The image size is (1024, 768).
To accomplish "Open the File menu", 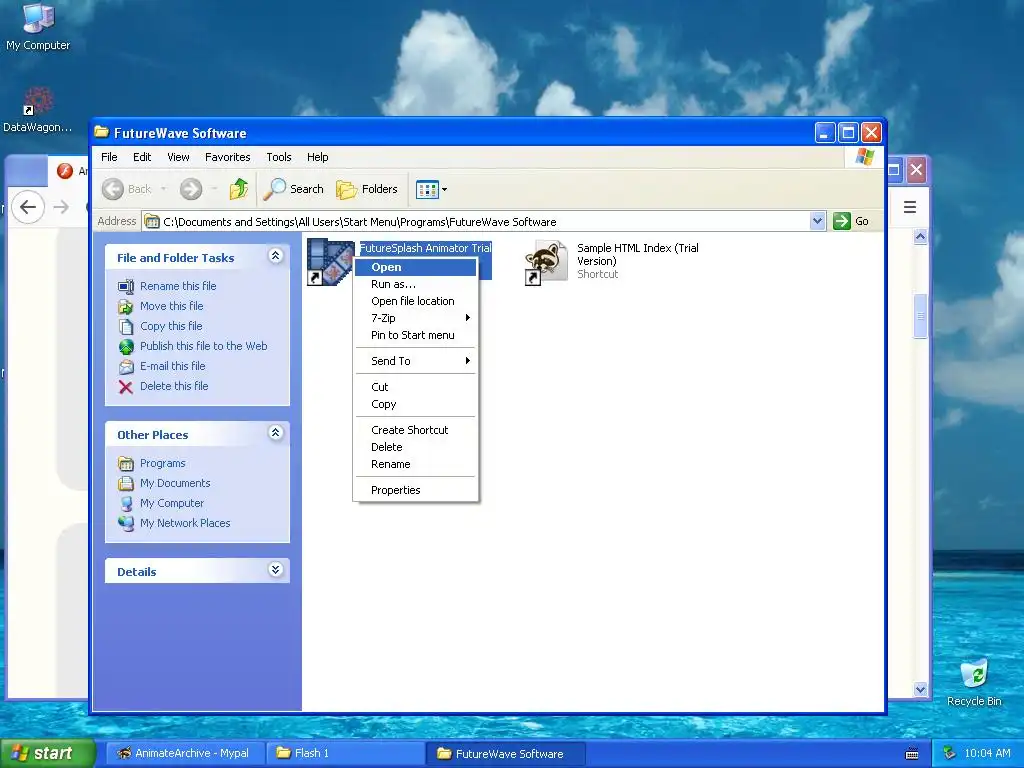I will coord(109,157).
